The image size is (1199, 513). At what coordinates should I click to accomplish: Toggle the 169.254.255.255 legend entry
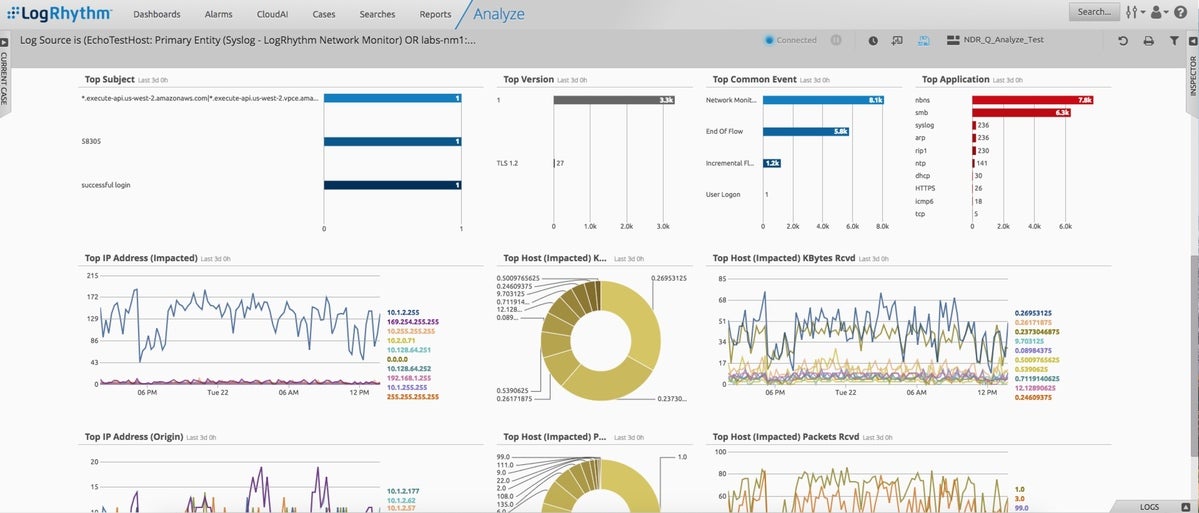[413, 322]
